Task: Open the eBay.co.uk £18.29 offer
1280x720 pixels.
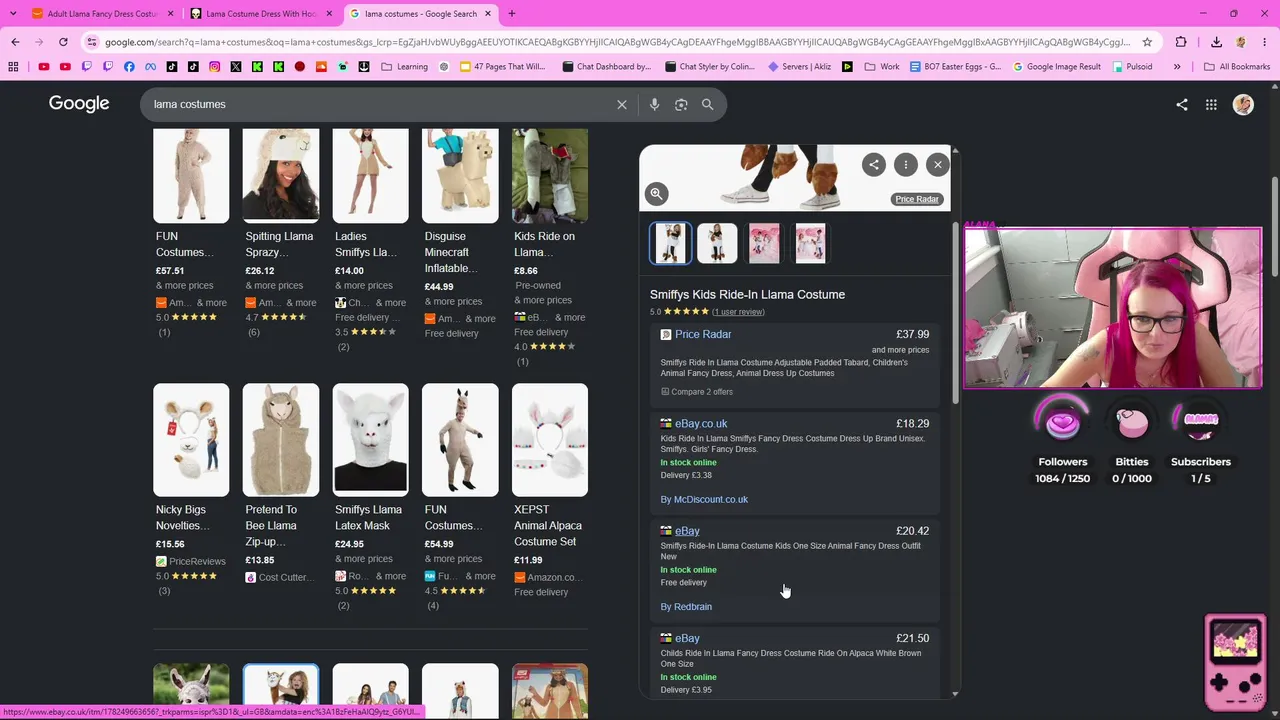Action: [701, 423]
